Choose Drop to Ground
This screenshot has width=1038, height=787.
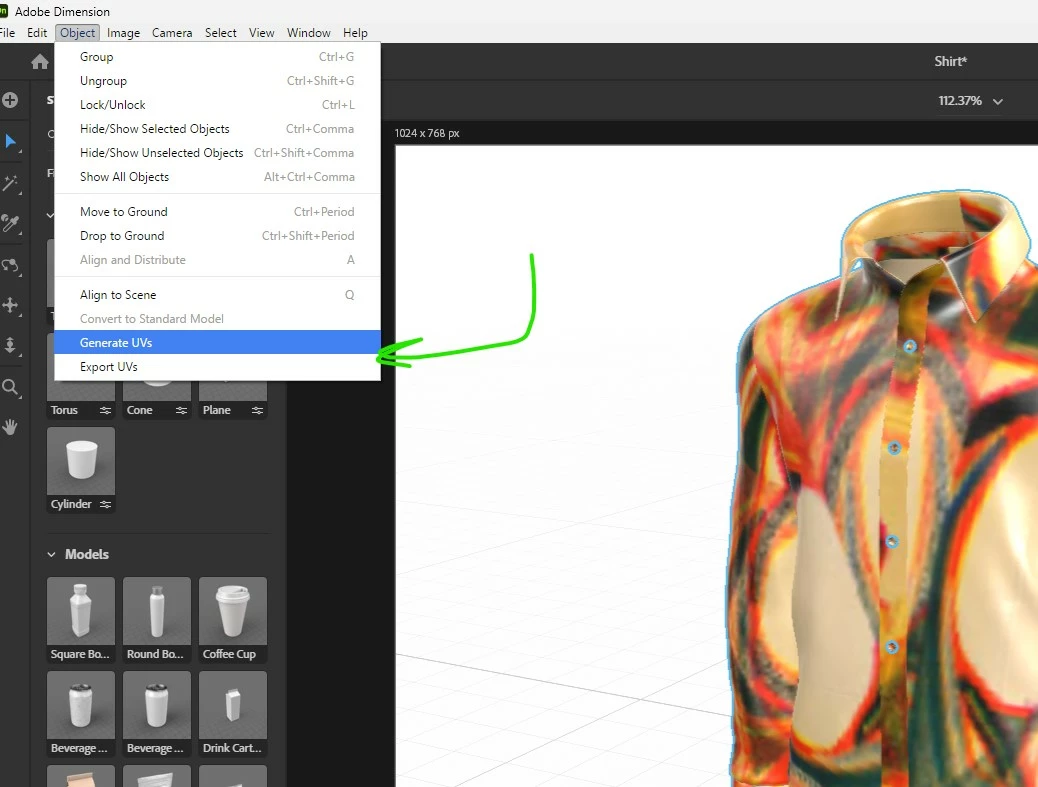coord(217,236)
